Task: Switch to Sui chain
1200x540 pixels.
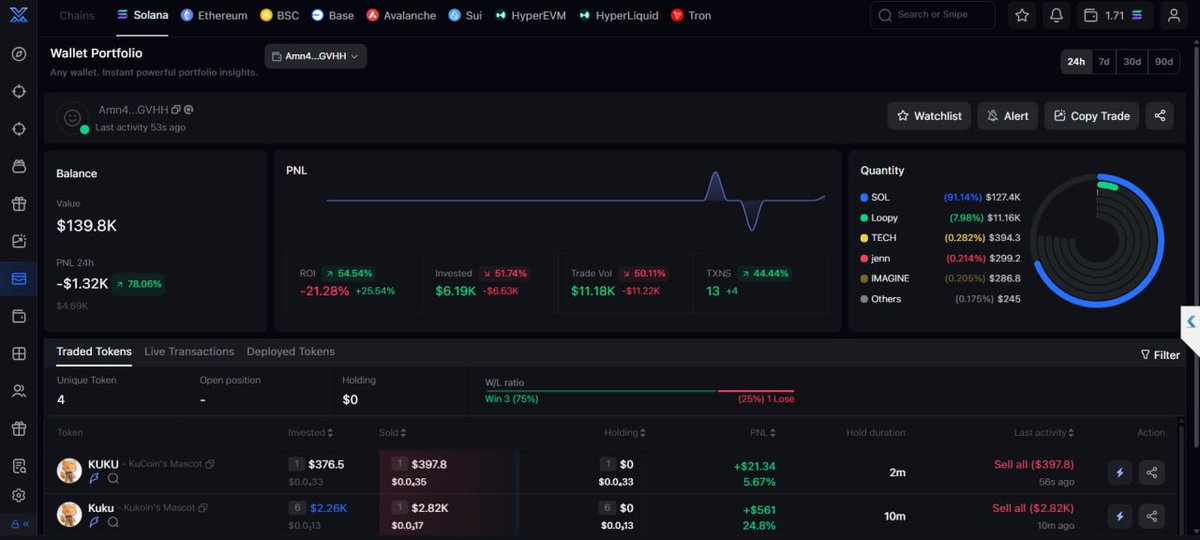Action: point(465,16)
